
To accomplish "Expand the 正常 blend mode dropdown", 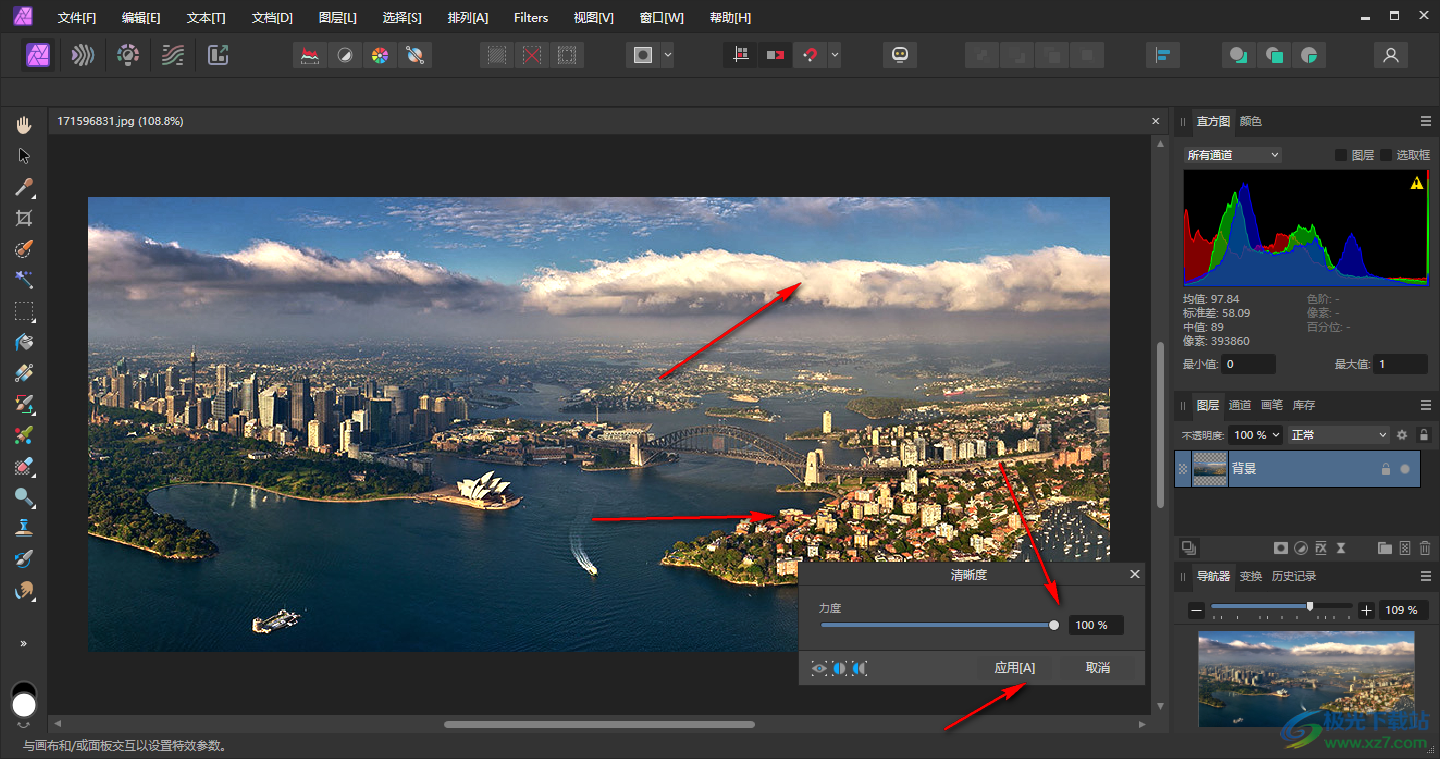I will (1339, 435).
